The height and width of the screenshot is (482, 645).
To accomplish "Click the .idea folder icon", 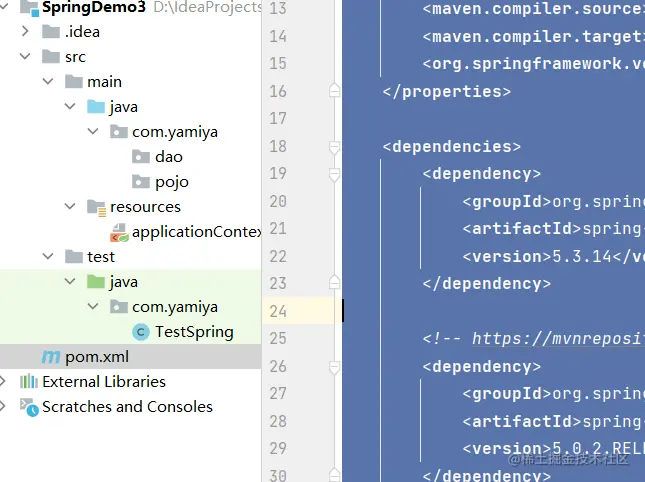I will click(x=51, y=32).
